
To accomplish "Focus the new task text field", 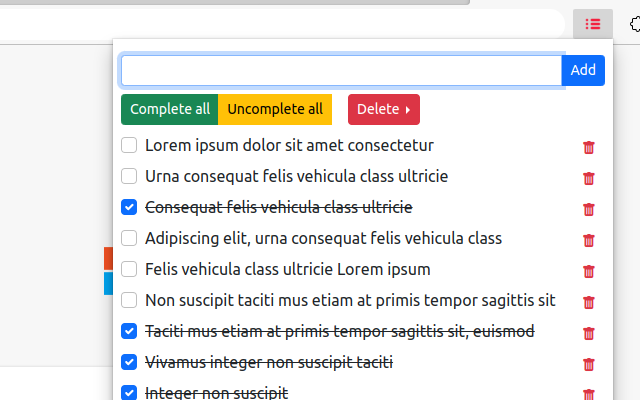I will point(341,70).
